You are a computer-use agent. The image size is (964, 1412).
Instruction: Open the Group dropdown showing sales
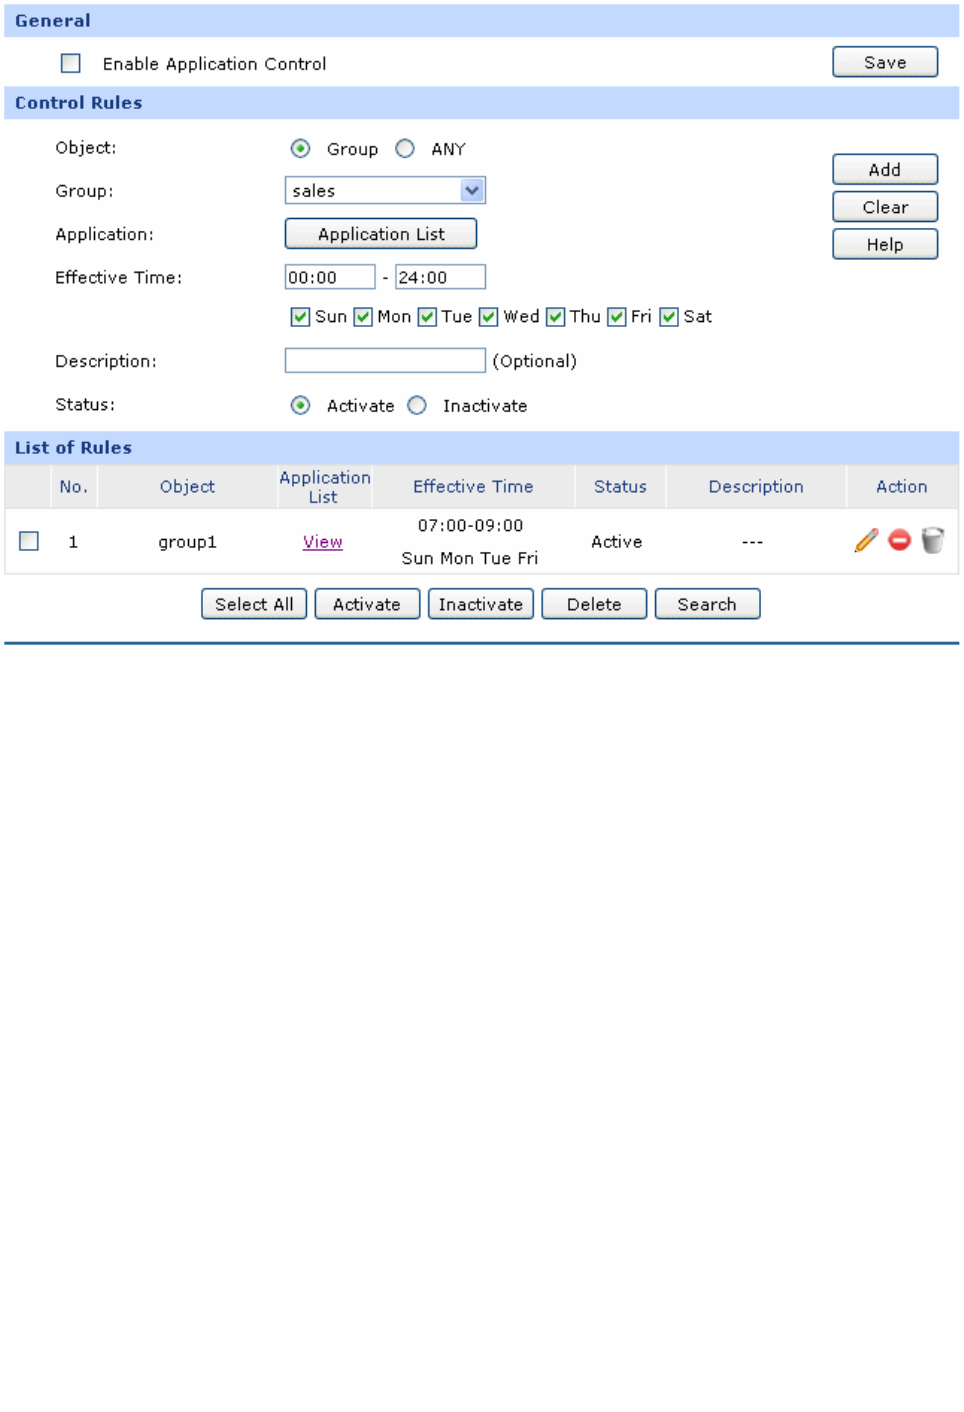385,190
